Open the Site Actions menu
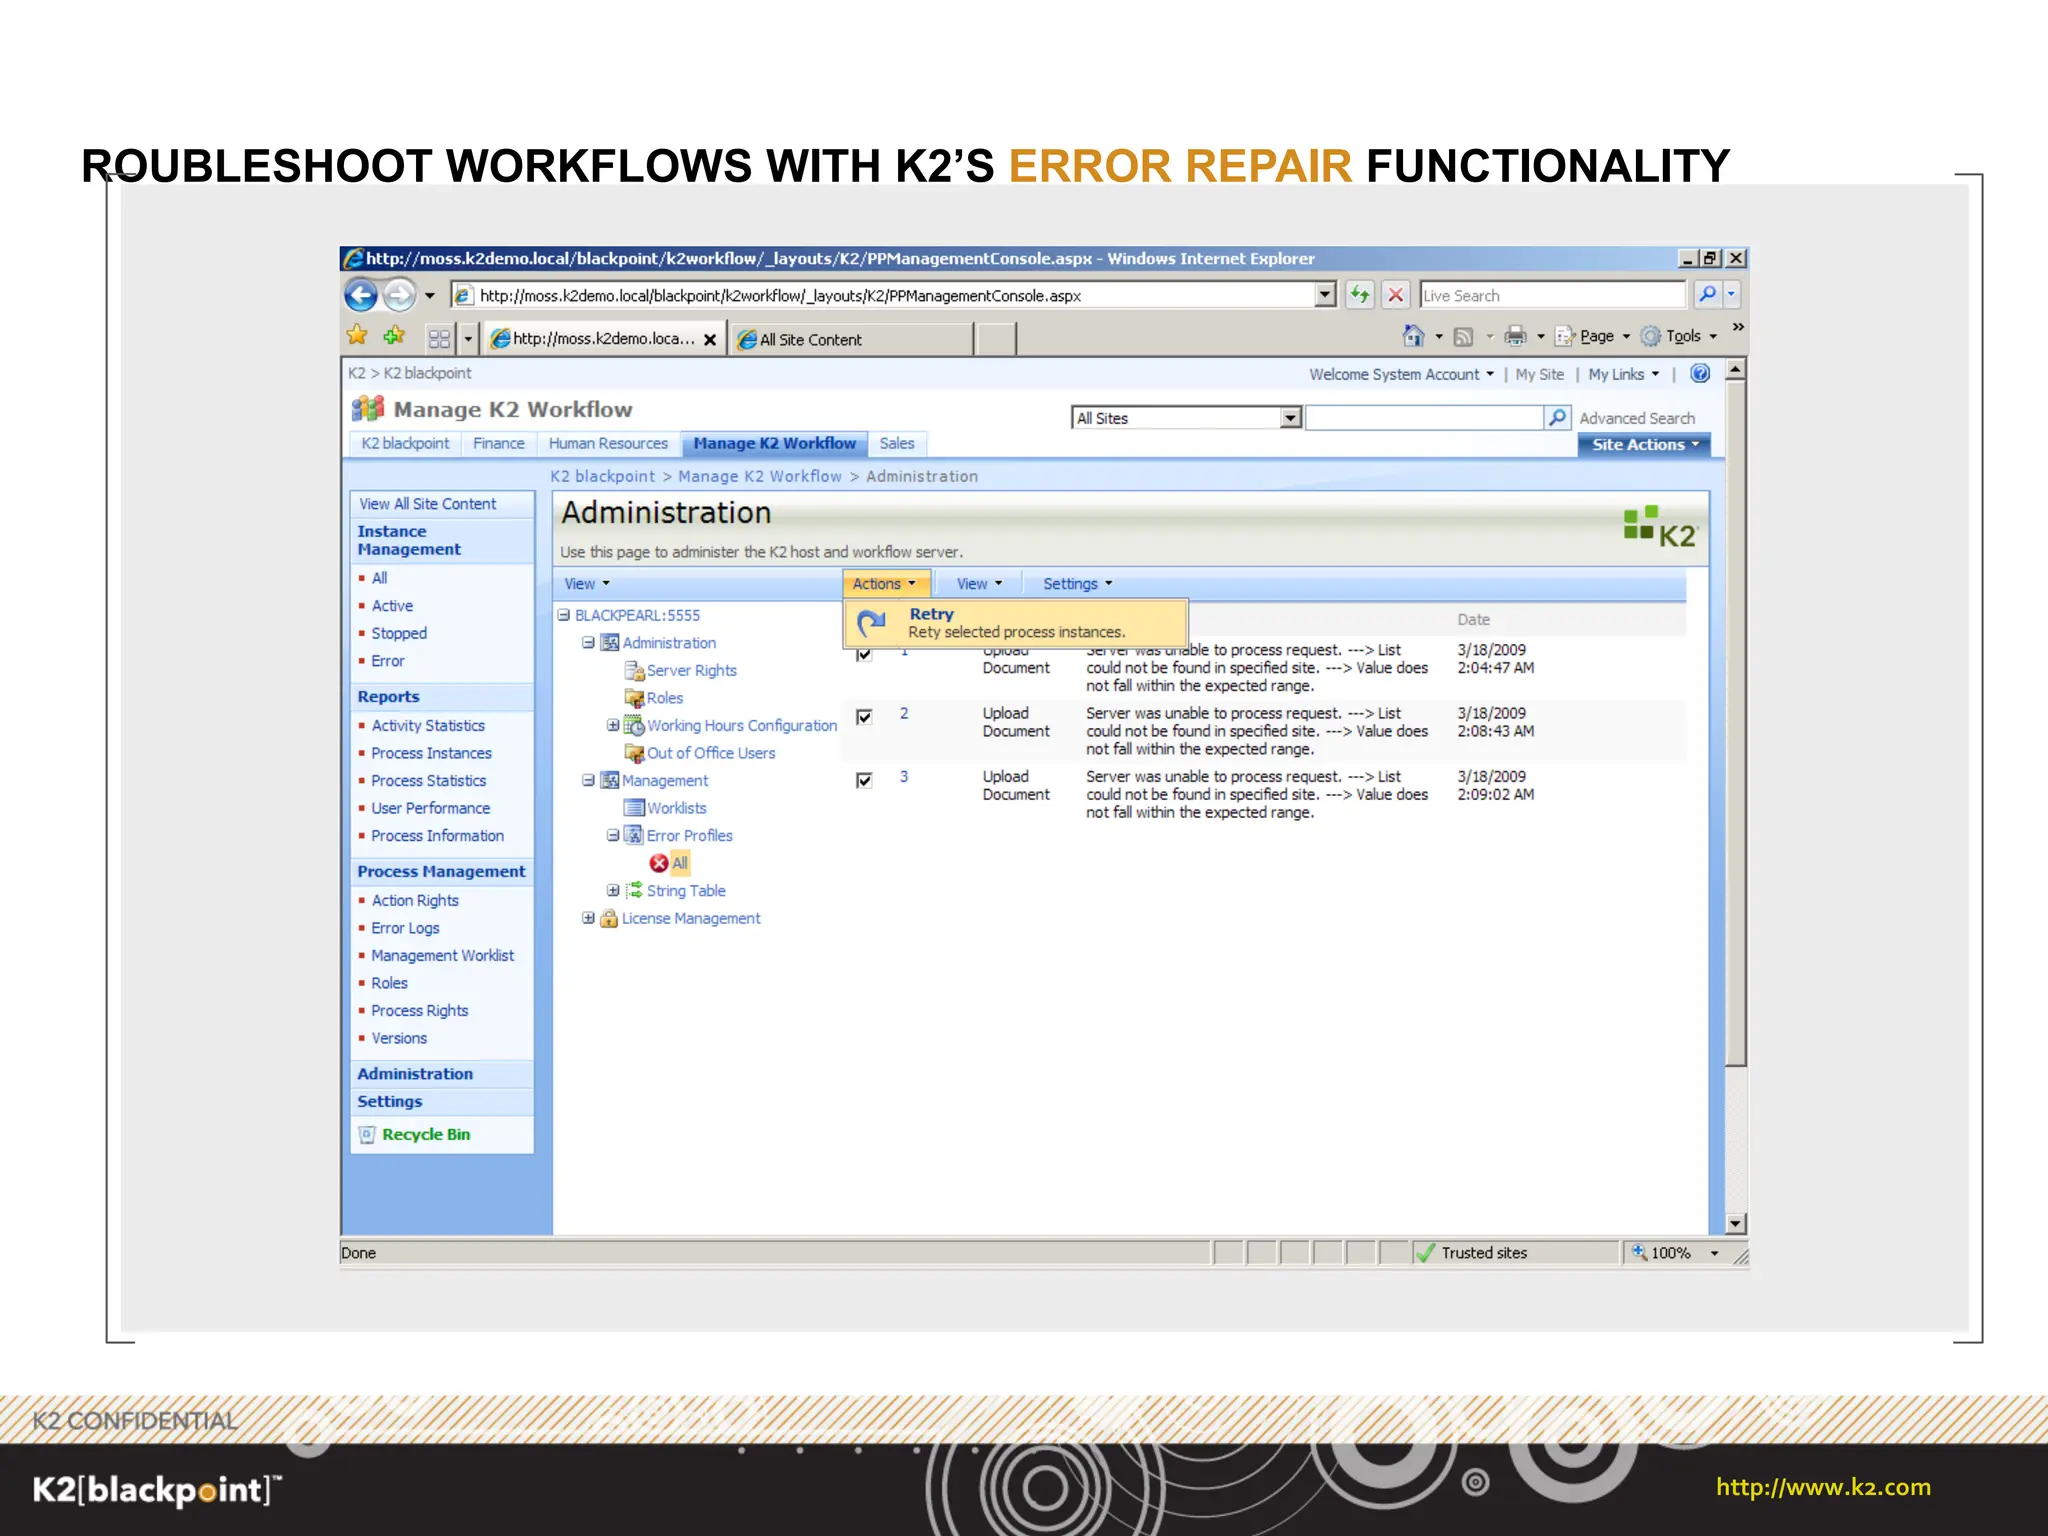 [1644, 445]
